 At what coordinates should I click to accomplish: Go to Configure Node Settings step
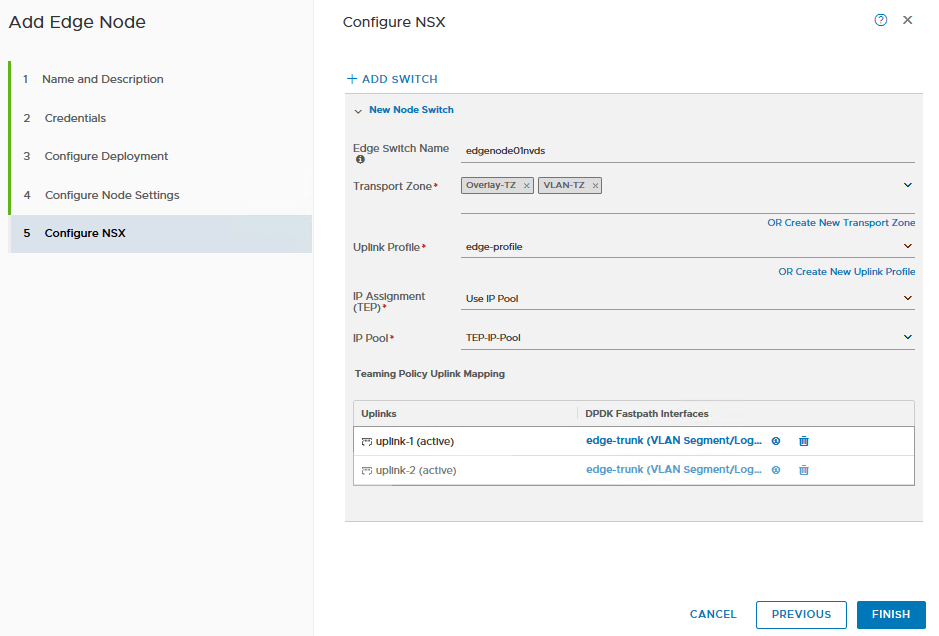click(112, 195)
